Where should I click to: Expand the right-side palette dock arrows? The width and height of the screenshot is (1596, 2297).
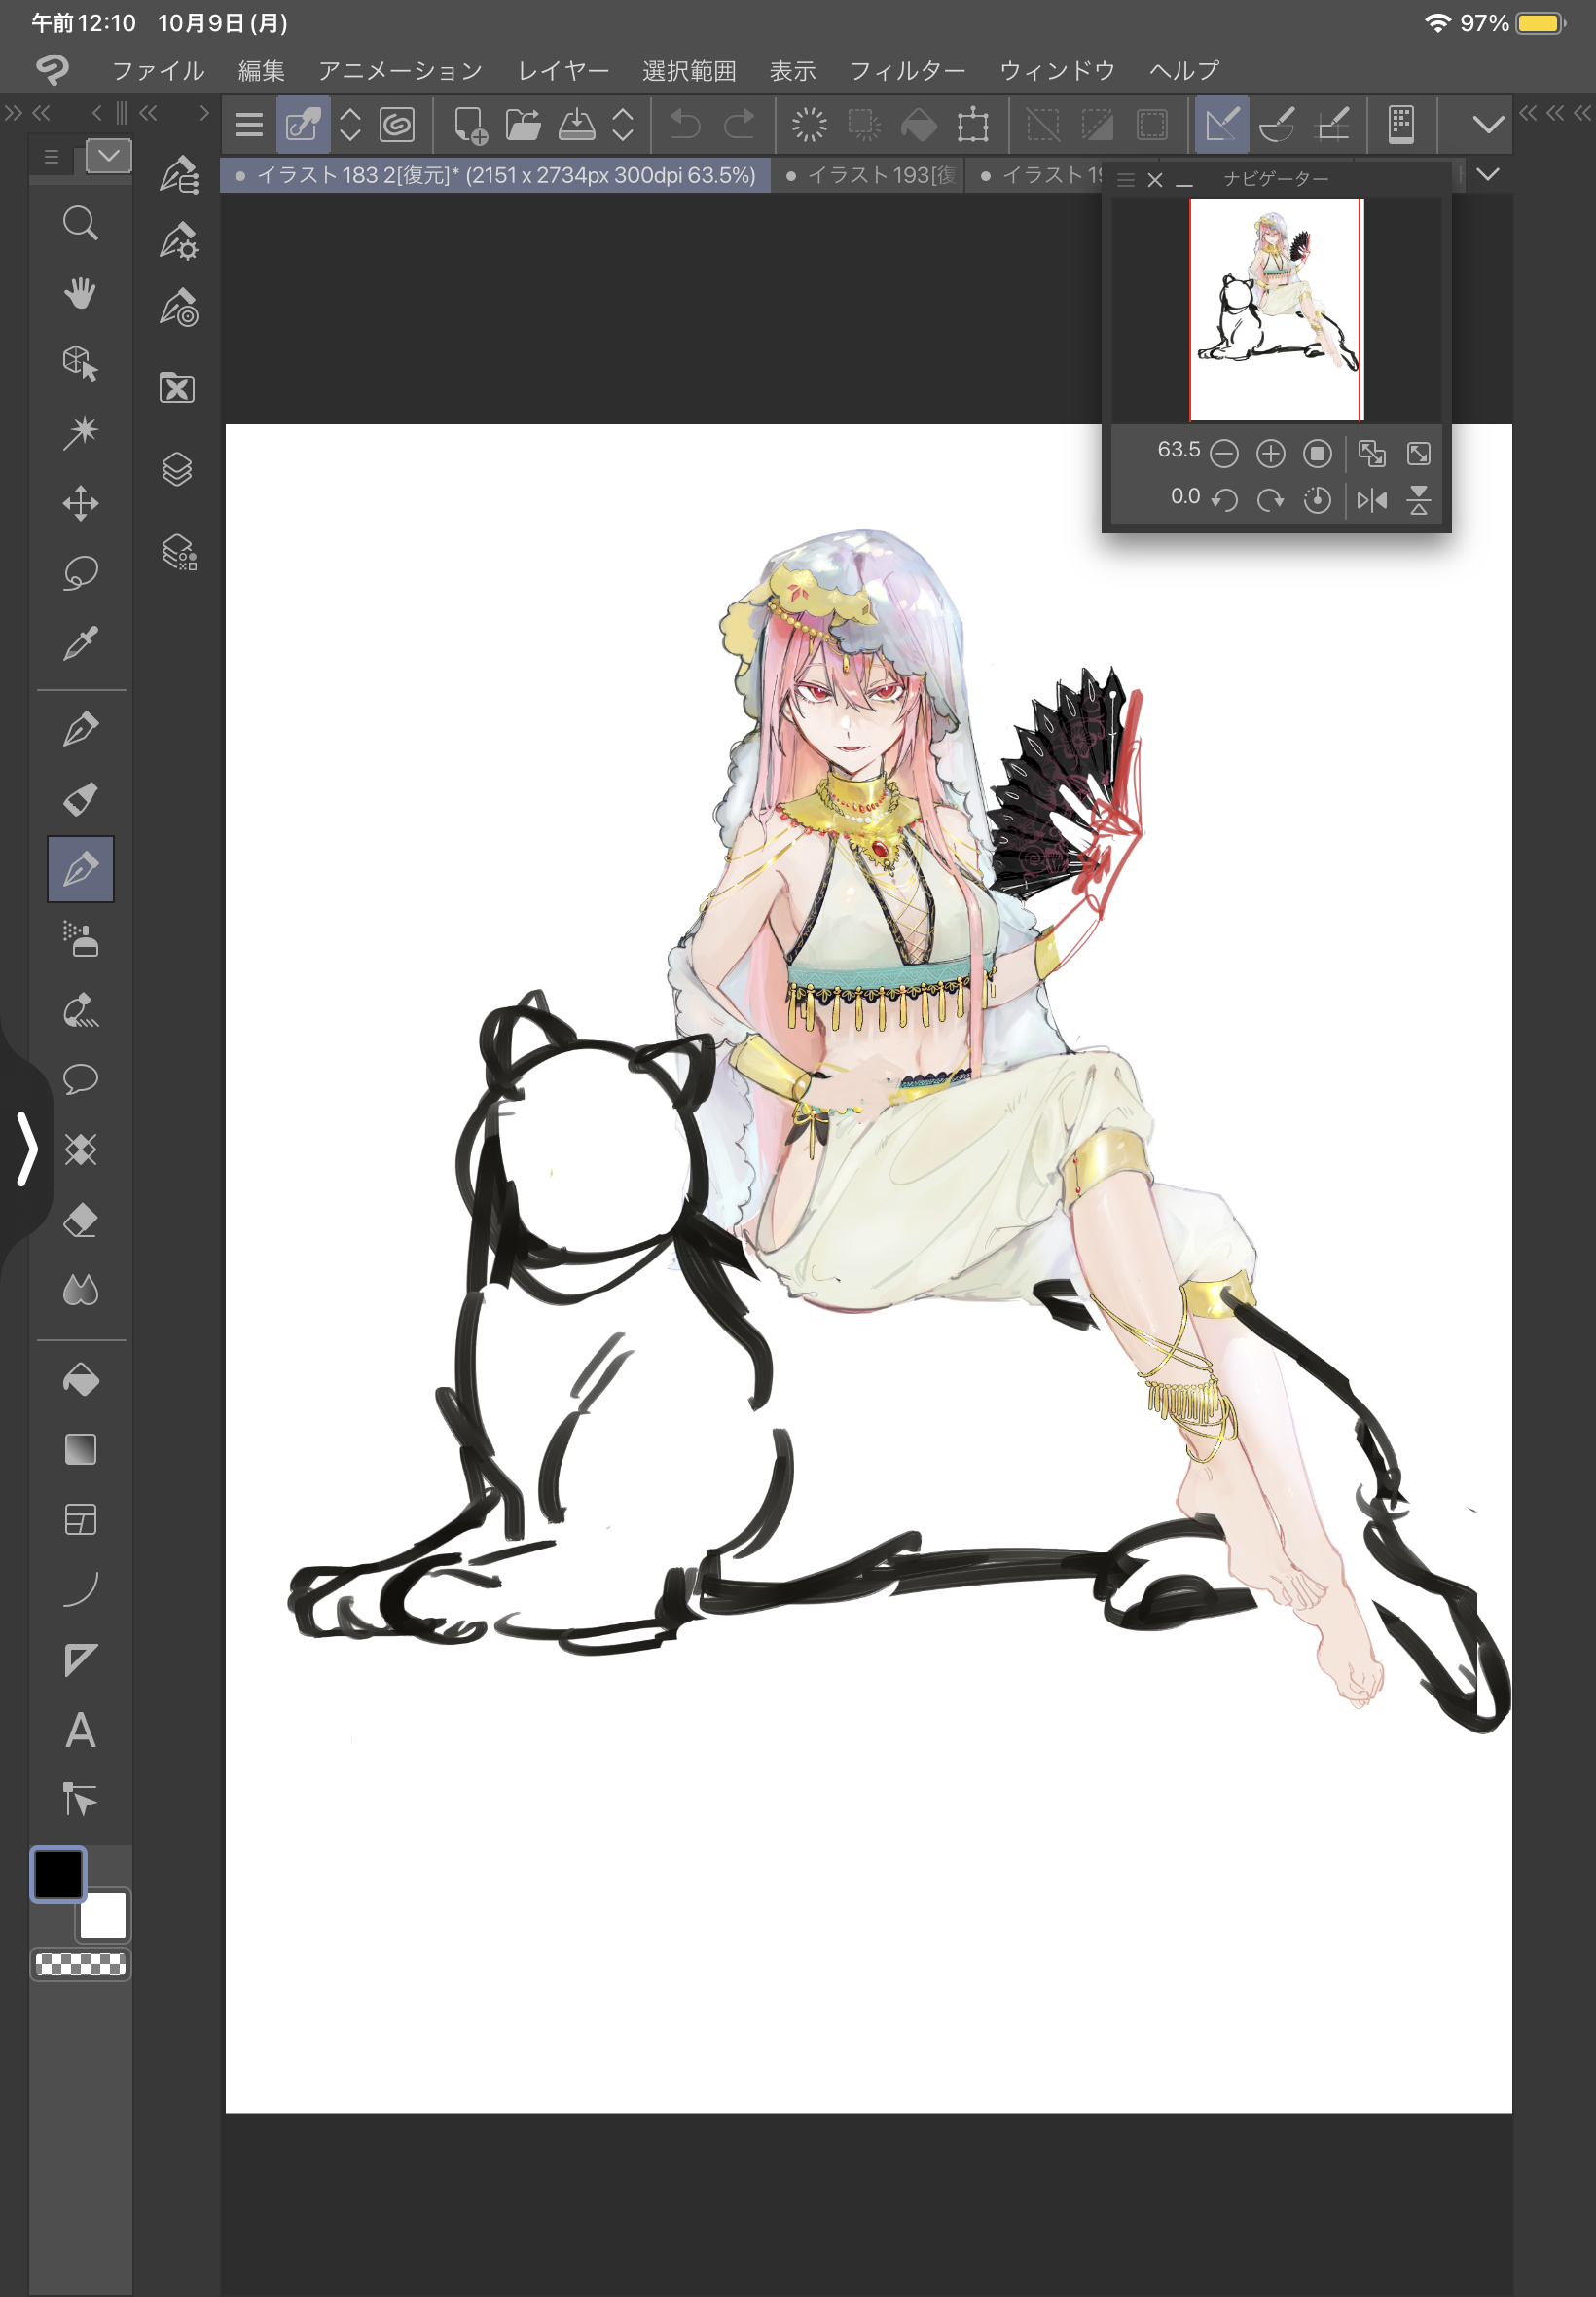1555,113
